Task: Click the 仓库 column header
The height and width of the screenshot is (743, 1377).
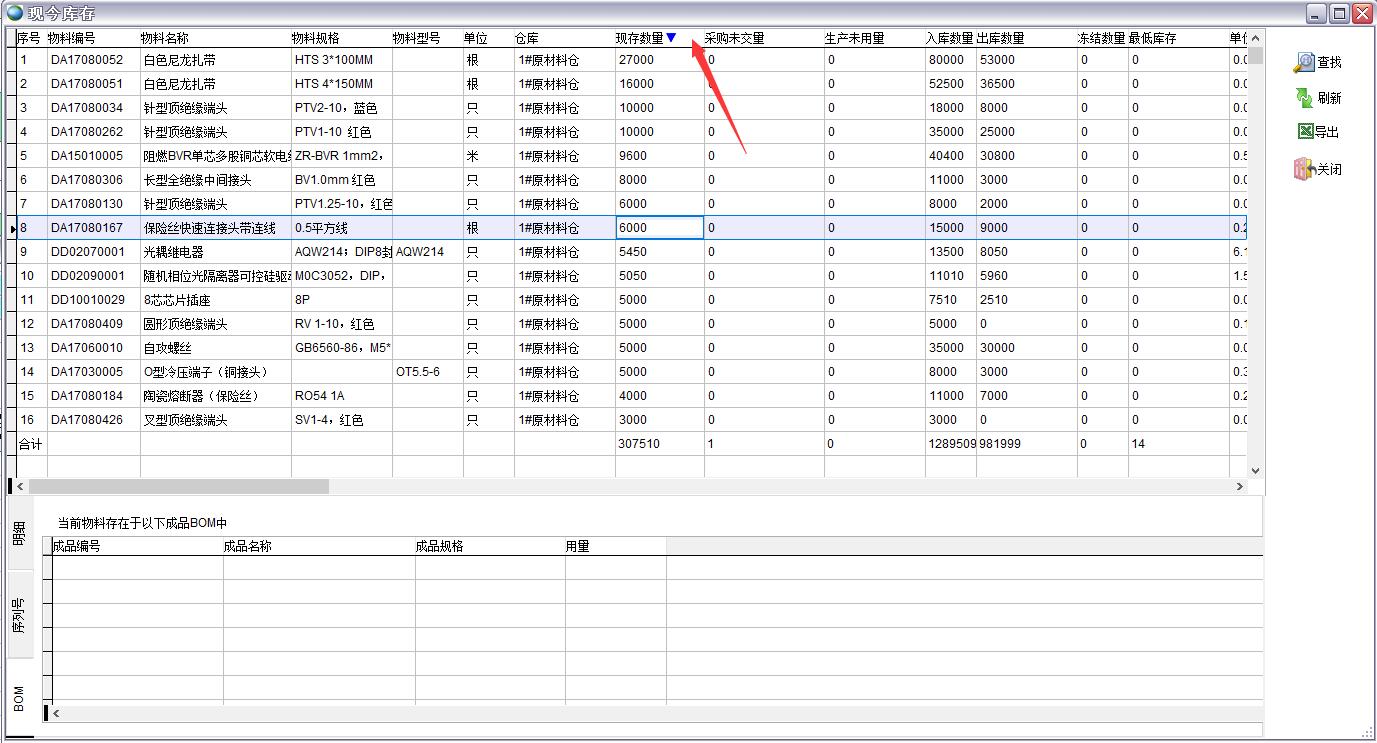Action: point(527,38)
